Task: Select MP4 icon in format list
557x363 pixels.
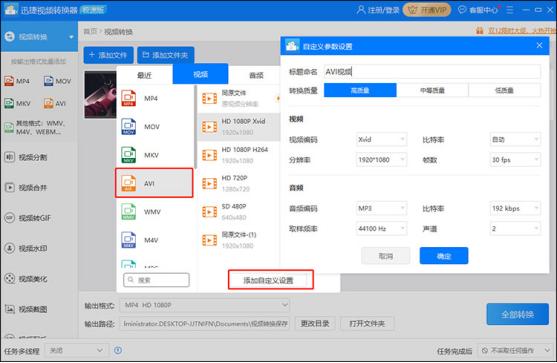Action: 129,98
